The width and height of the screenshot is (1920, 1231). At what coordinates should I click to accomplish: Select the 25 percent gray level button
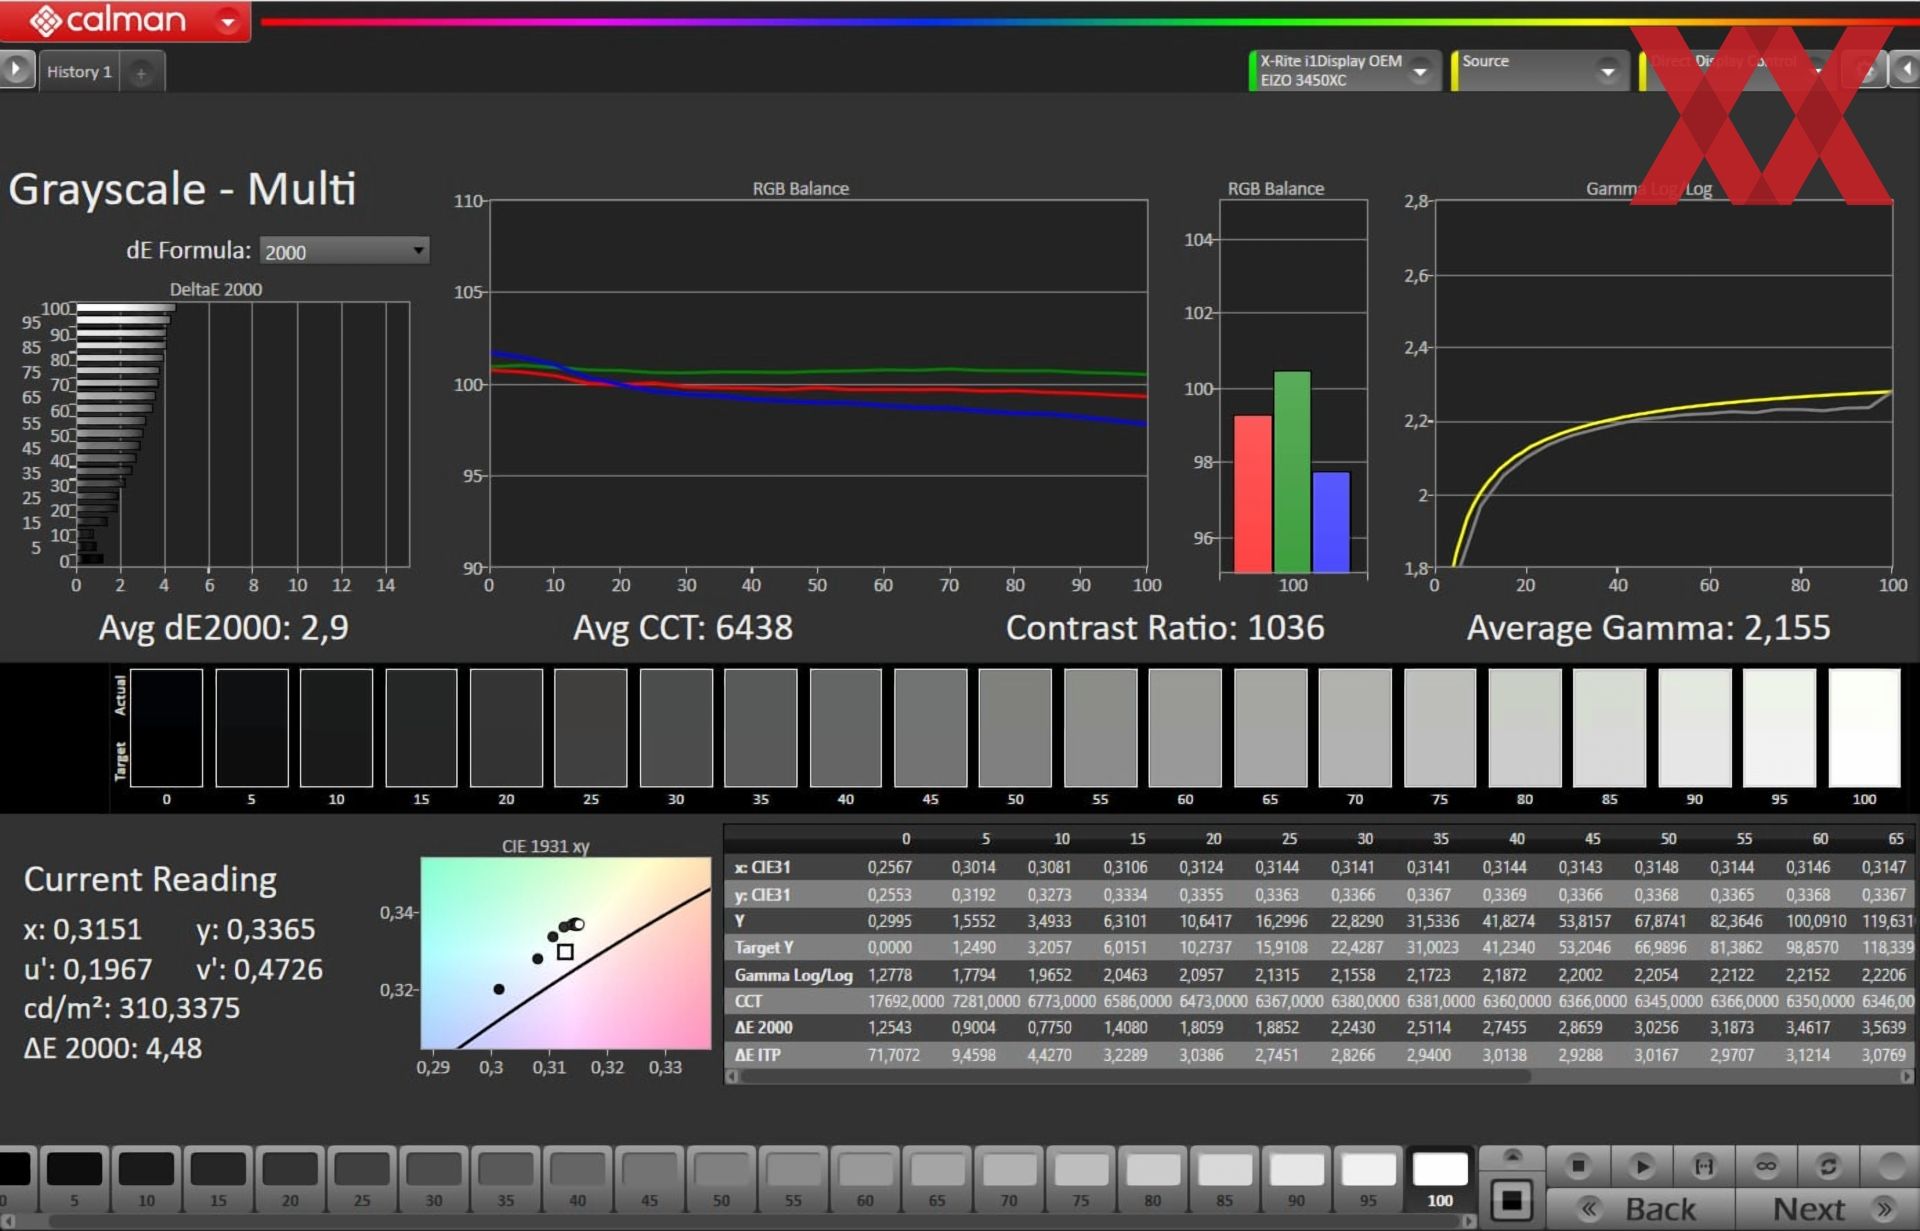(x=362, y=1180)
